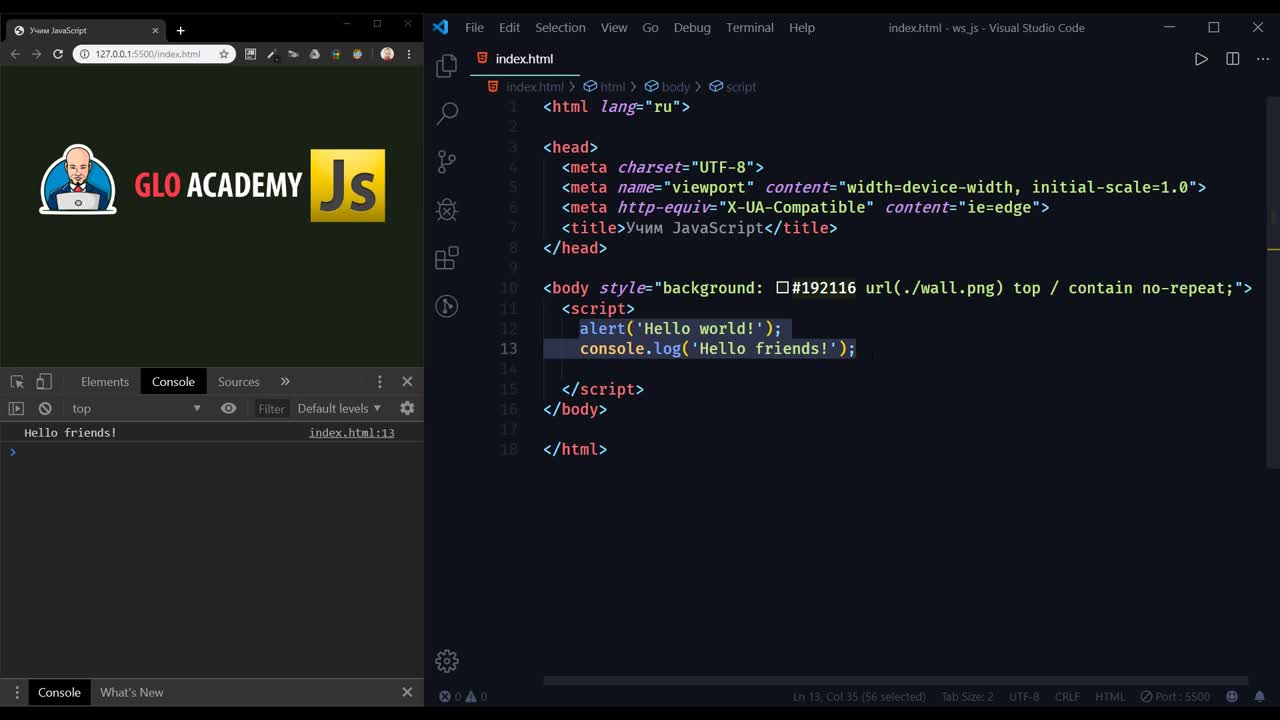The height and width of the screenshot is (720, 1280).
Task: Select the index.html breadcrumb segment
Action: [x=527, y=87]
